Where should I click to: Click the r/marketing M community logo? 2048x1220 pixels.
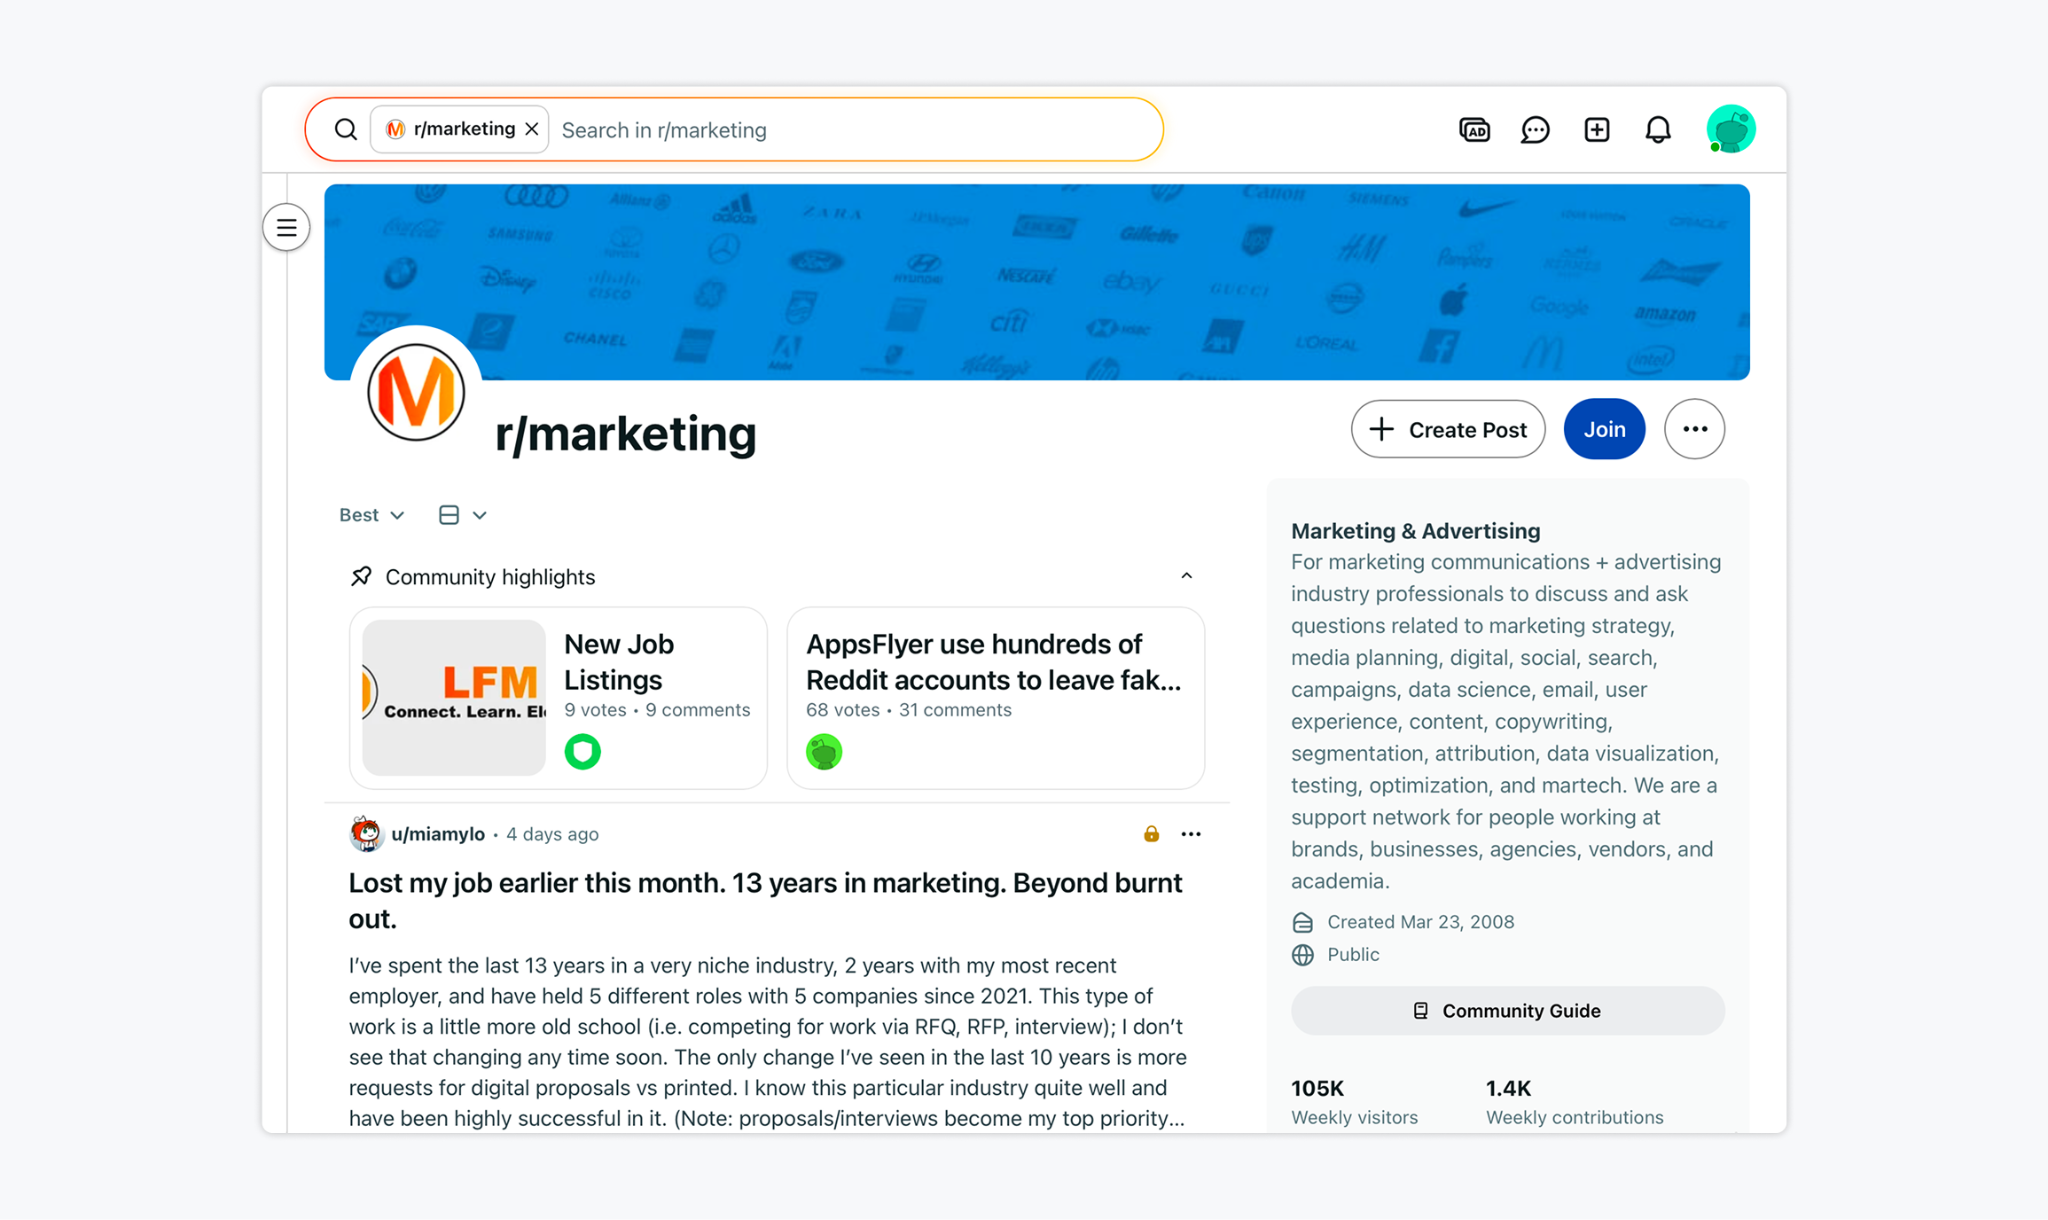[x=416, y=392]
